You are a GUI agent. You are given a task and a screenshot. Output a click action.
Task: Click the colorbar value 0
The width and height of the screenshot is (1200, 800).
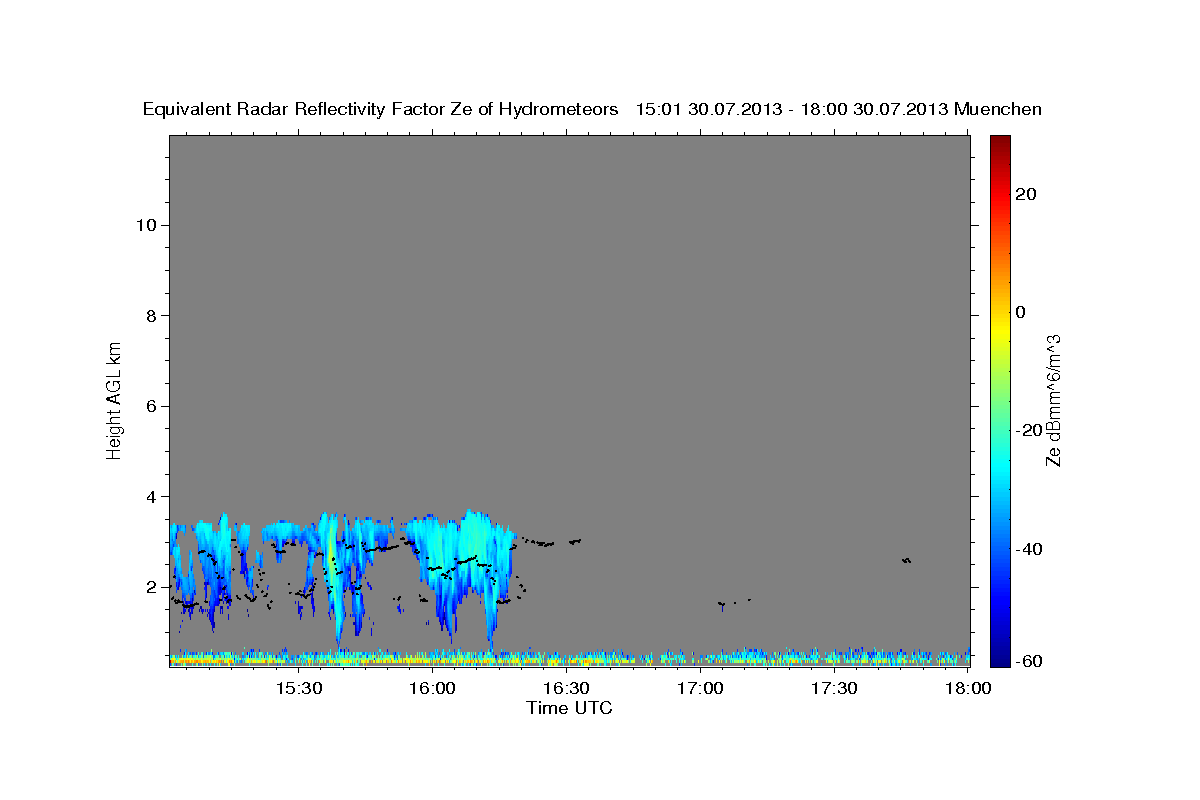point(1021,312)
